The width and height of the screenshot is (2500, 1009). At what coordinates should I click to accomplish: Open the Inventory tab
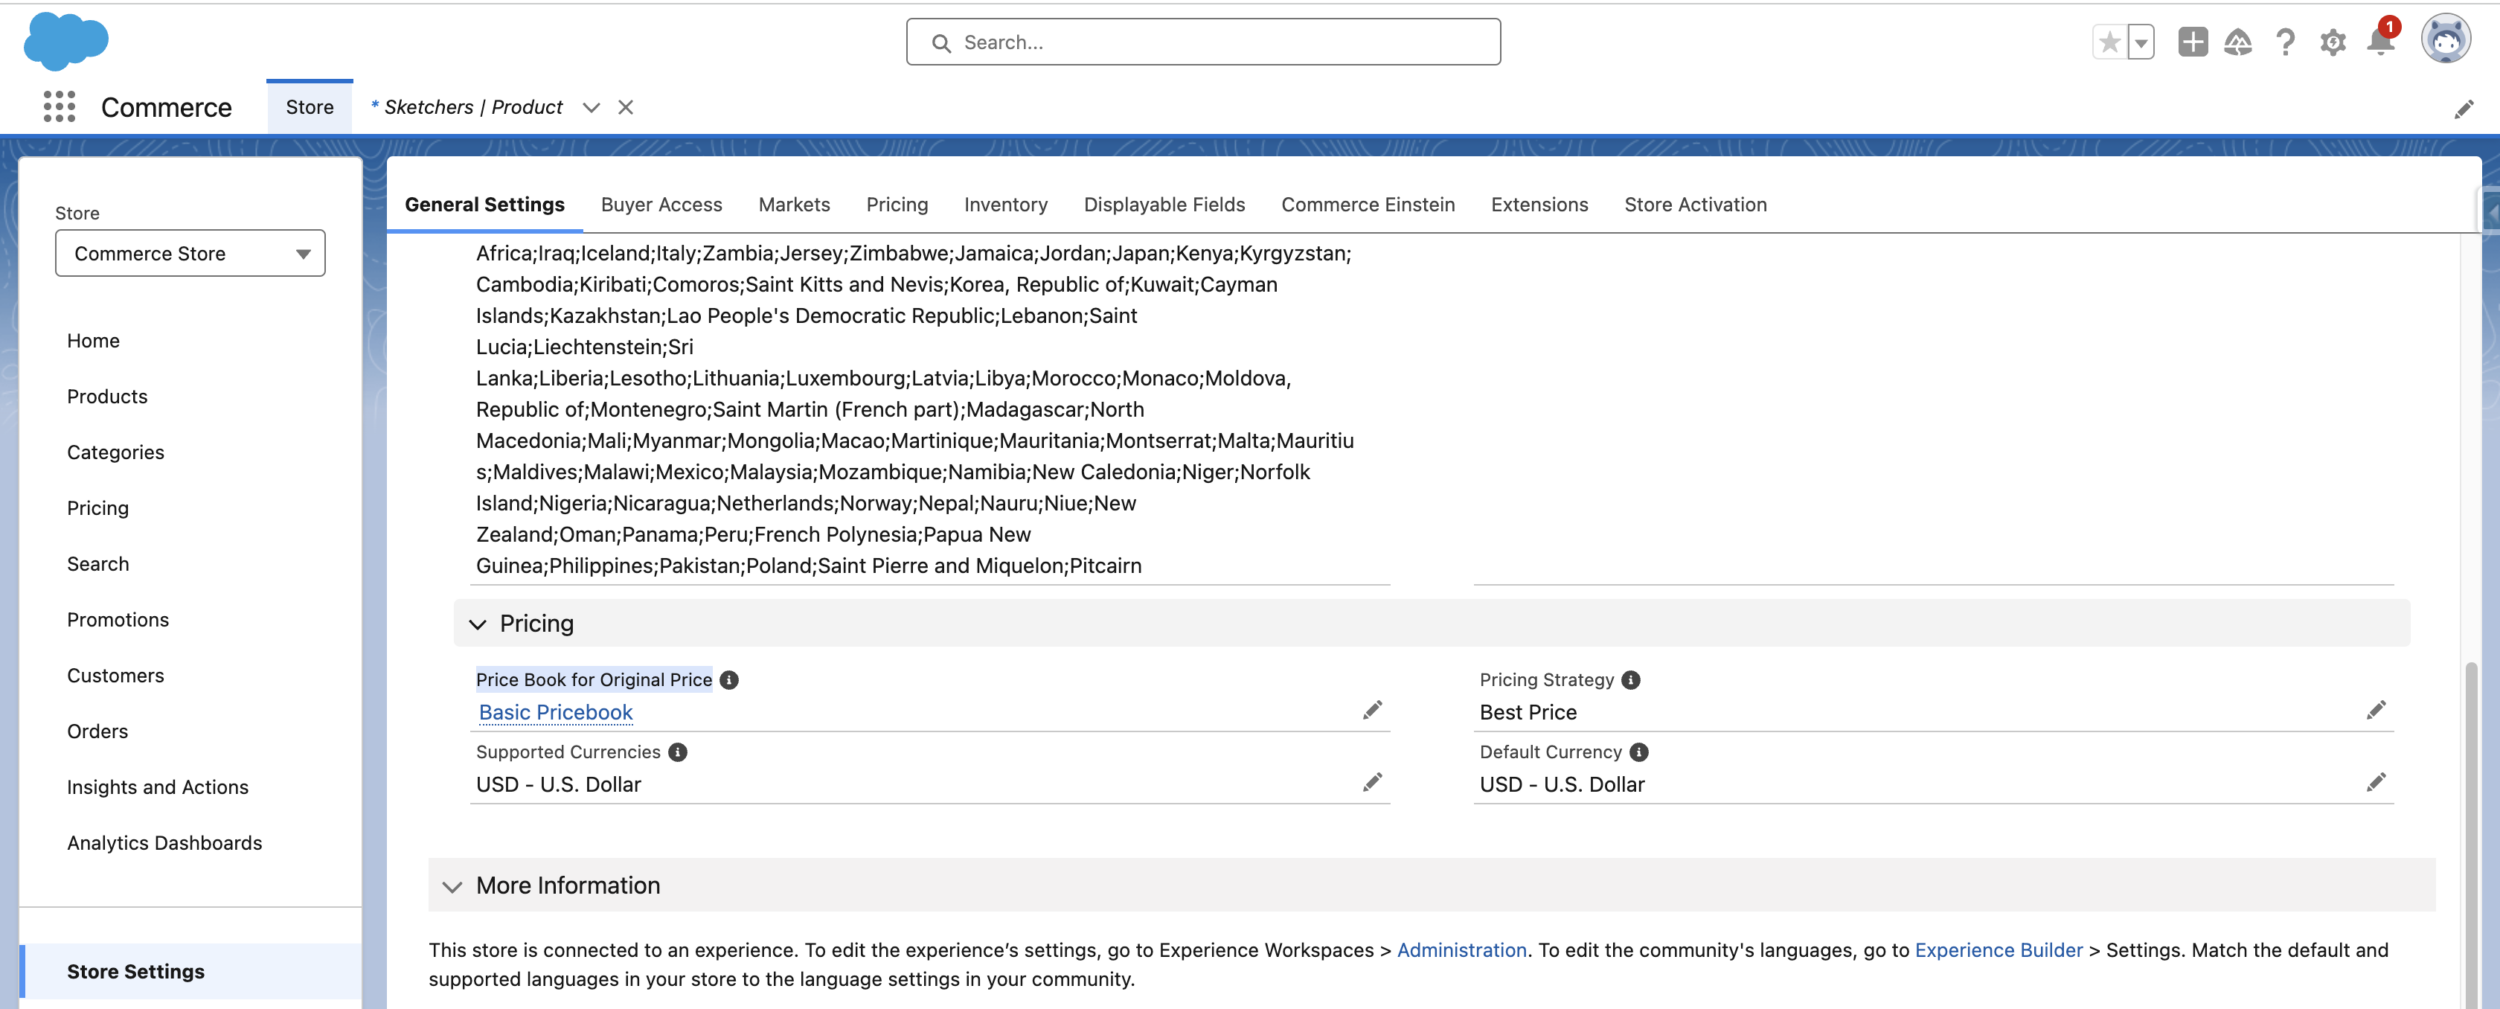(1006, 205)
